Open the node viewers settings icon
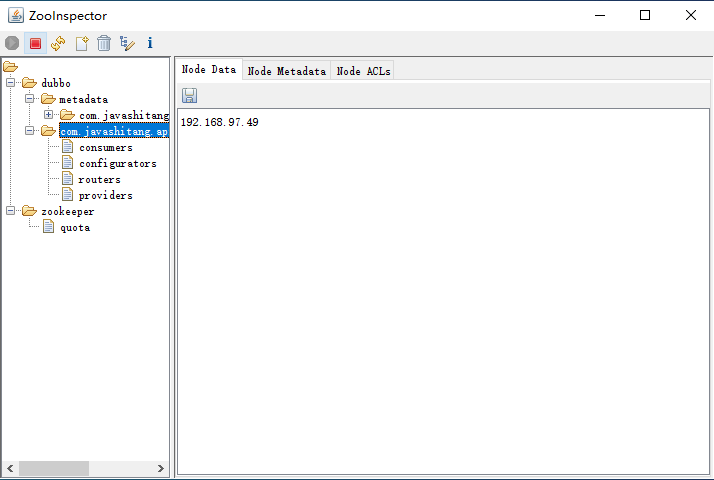The width and height of the screenshot is (714, 480). pos(127,43)
